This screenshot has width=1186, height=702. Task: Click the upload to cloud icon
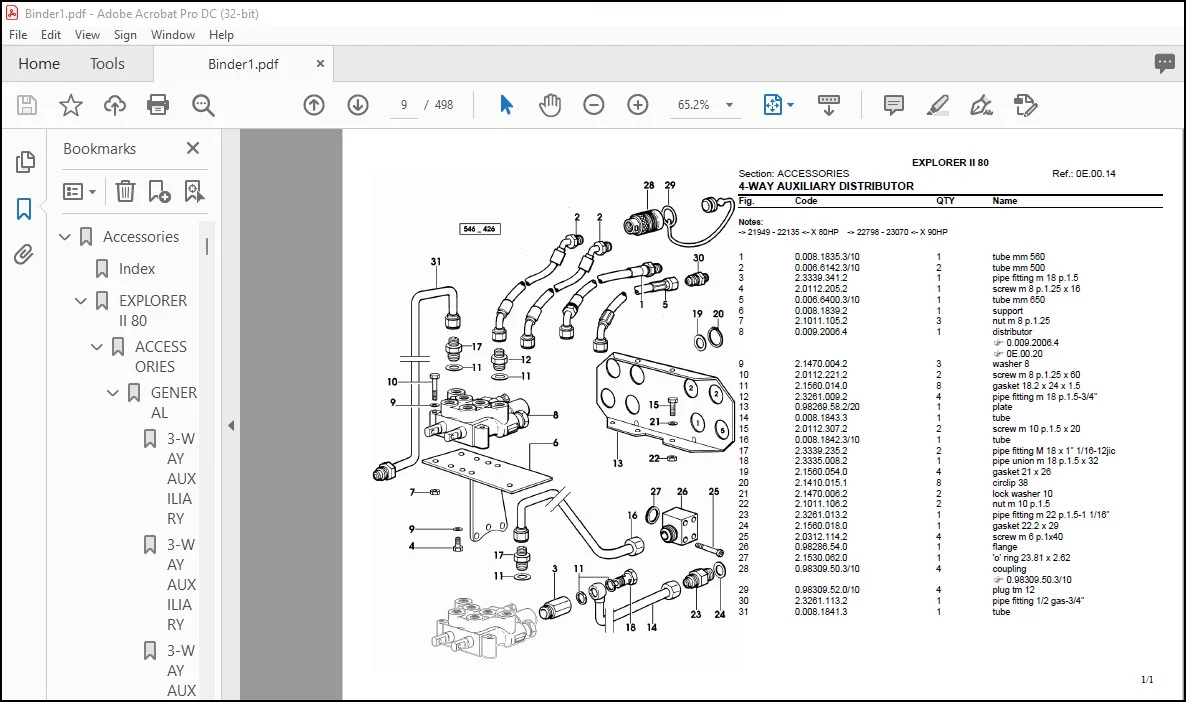pos(115,105)
